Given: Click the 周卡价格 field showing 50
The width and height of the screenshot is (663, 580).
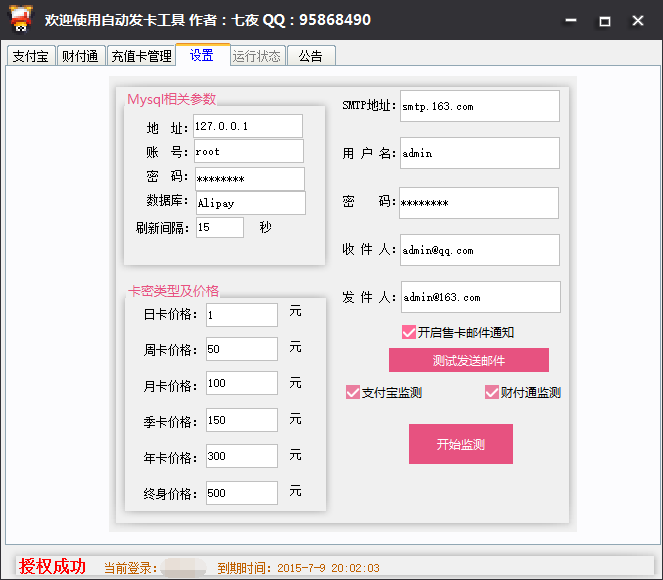Looking at the screenshot, I should (x=242, y=349).
